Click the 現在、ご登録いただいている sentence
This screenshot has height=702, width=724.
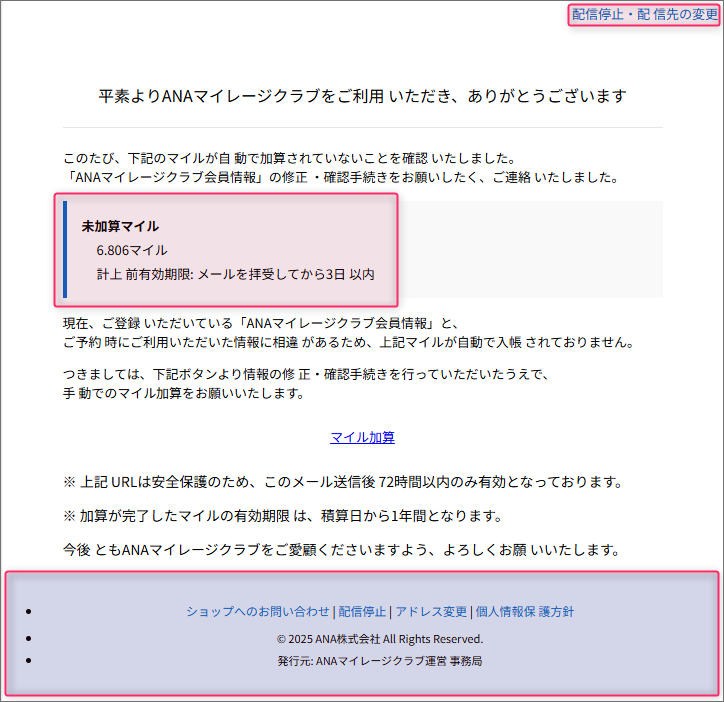pyautogui.click(x=260, y=323)
